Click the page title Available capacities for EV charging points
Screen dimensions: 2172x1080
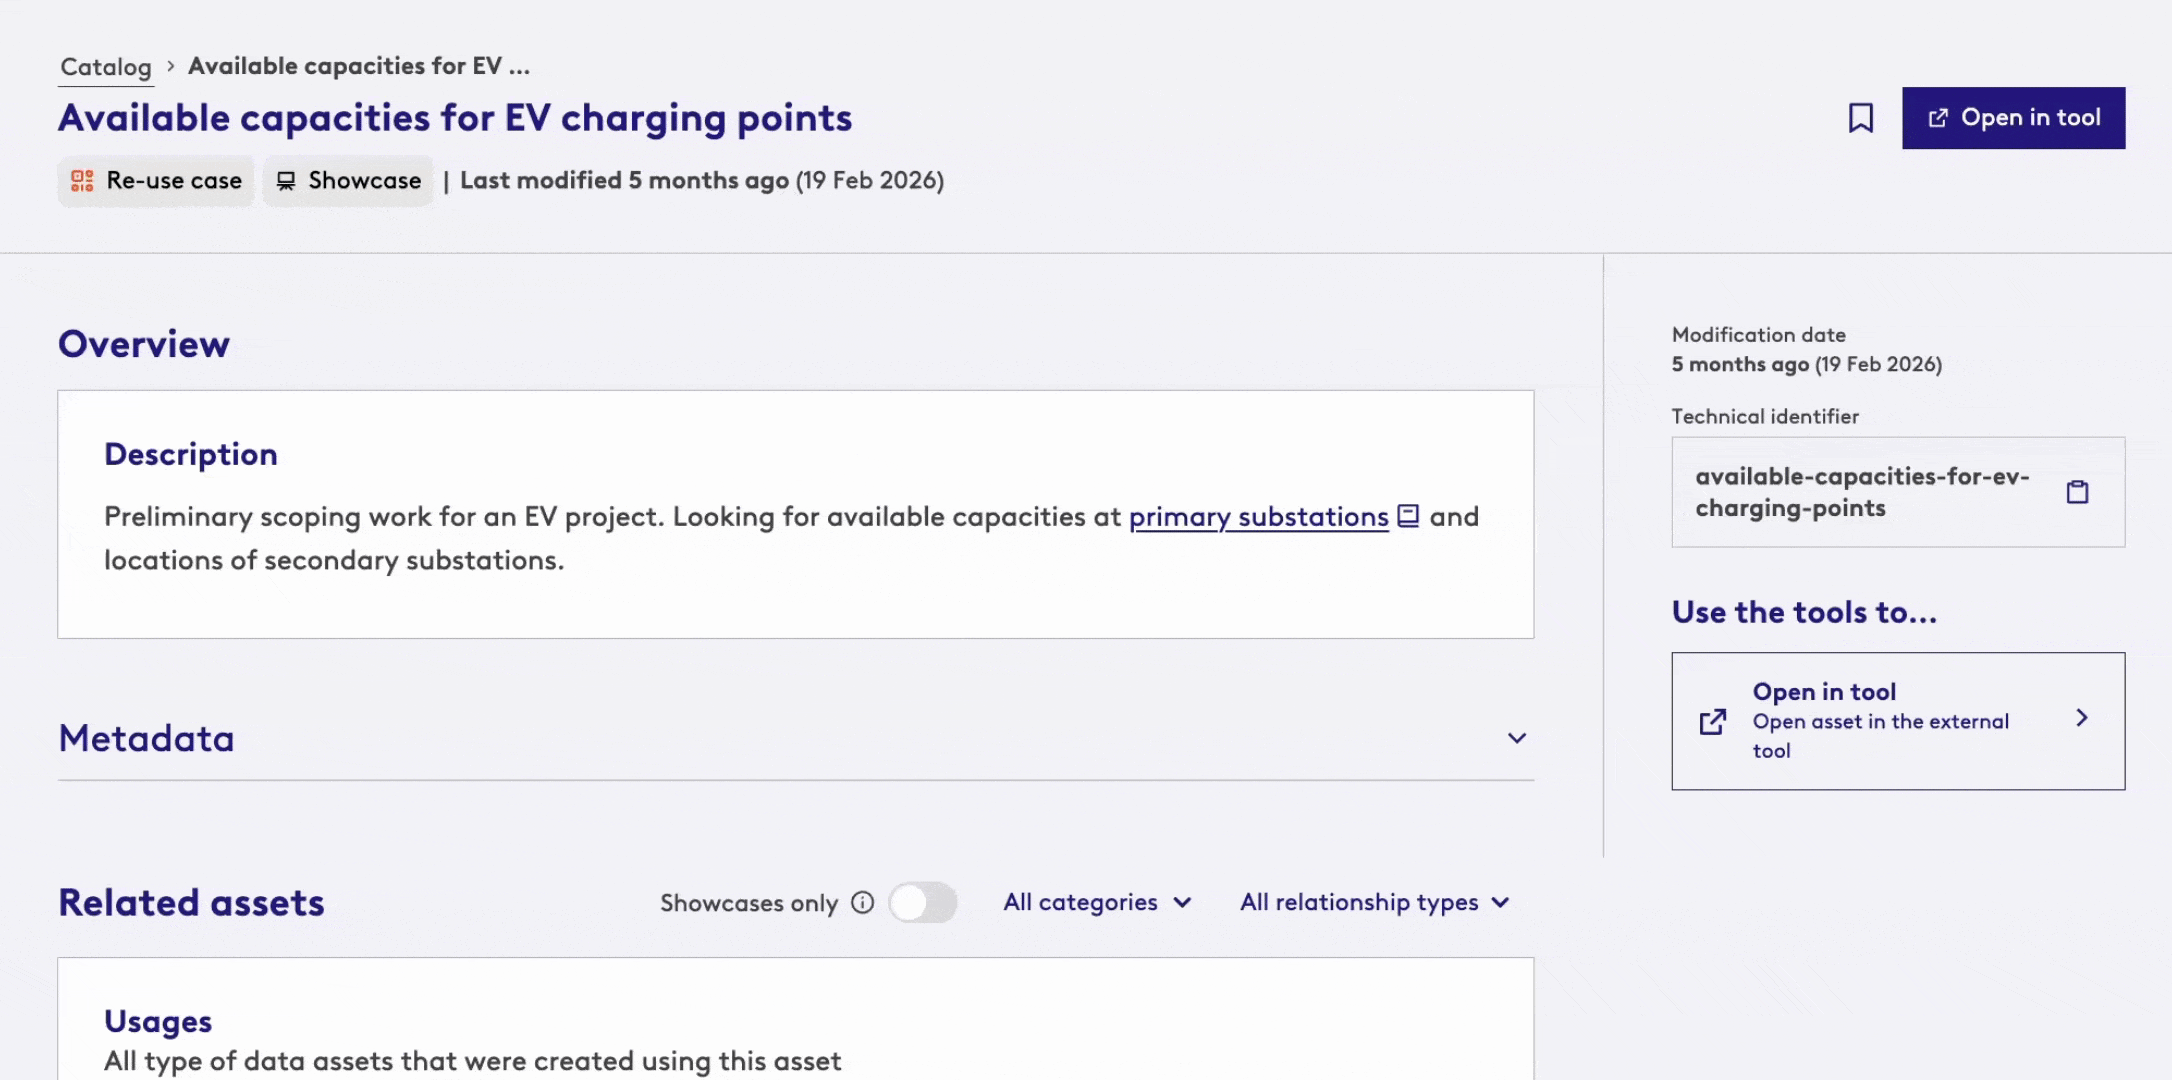[455, 118]
